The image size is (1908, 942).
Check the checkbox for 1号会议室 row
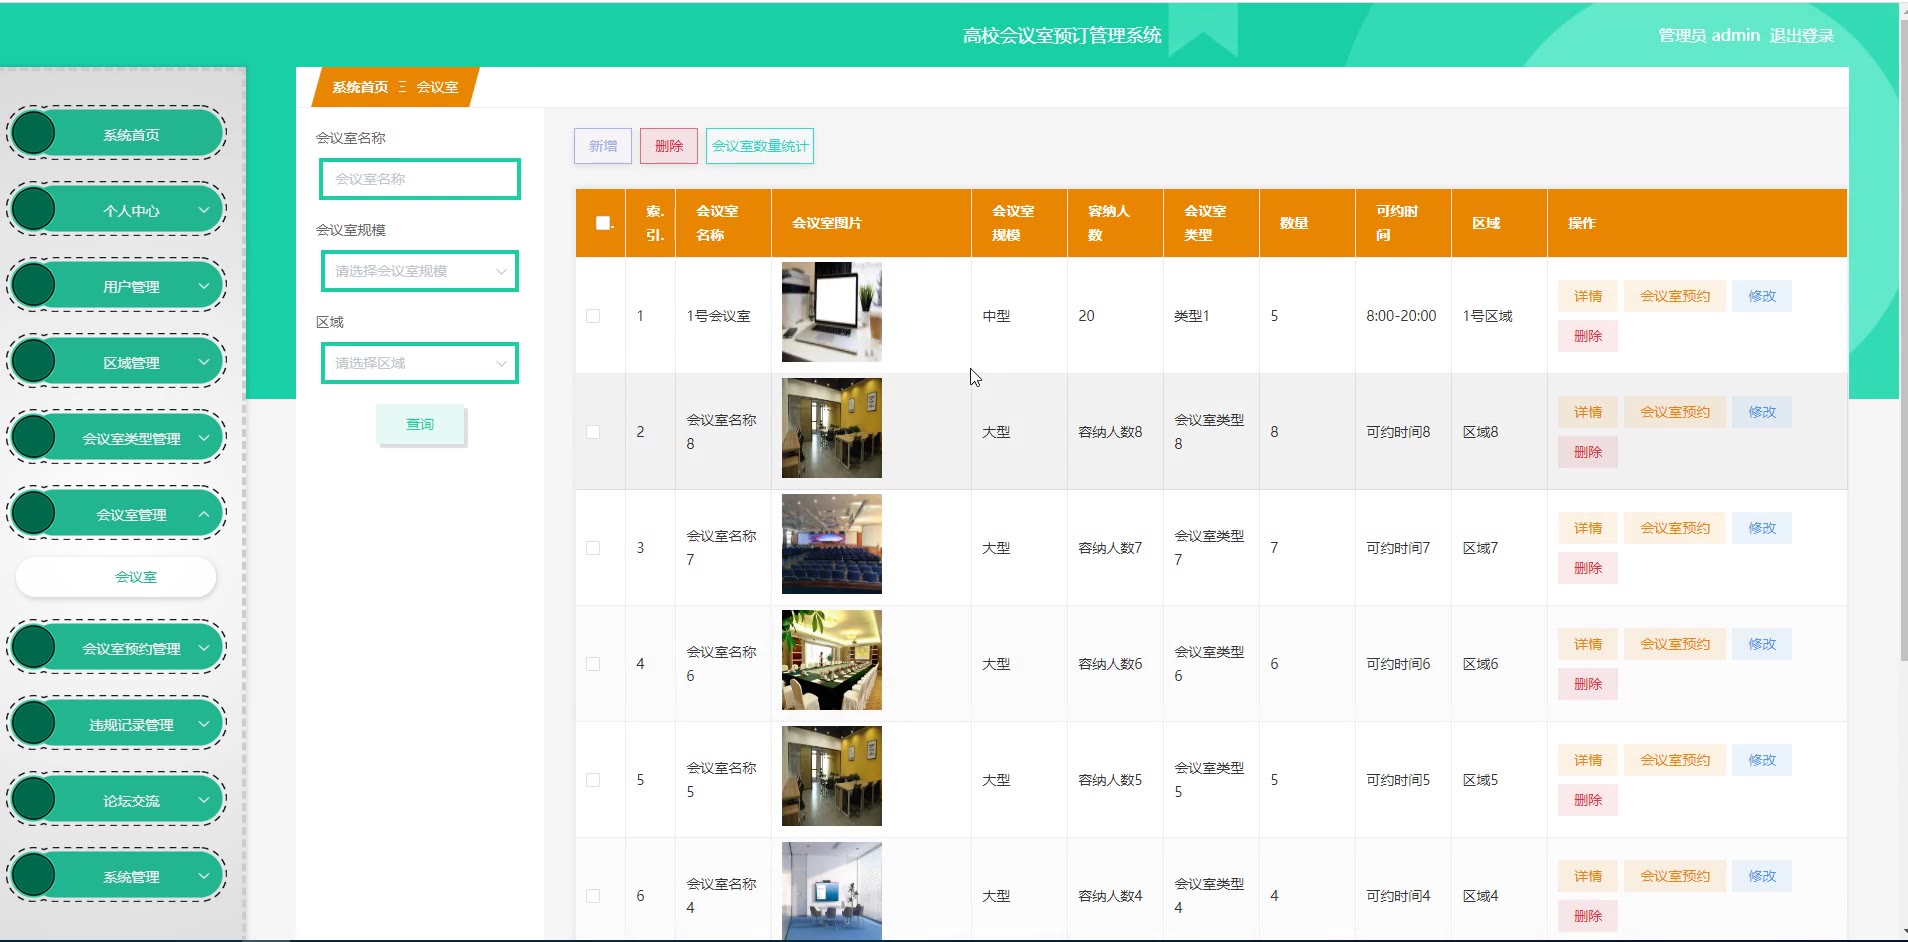point(593,316)
